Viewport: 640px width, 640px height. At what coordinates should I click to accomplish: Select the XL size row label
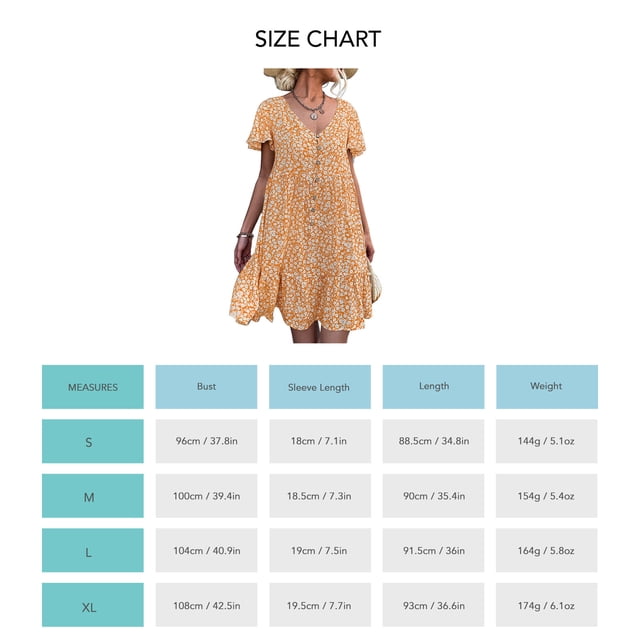pyautogui.click(x=93, y=605)
